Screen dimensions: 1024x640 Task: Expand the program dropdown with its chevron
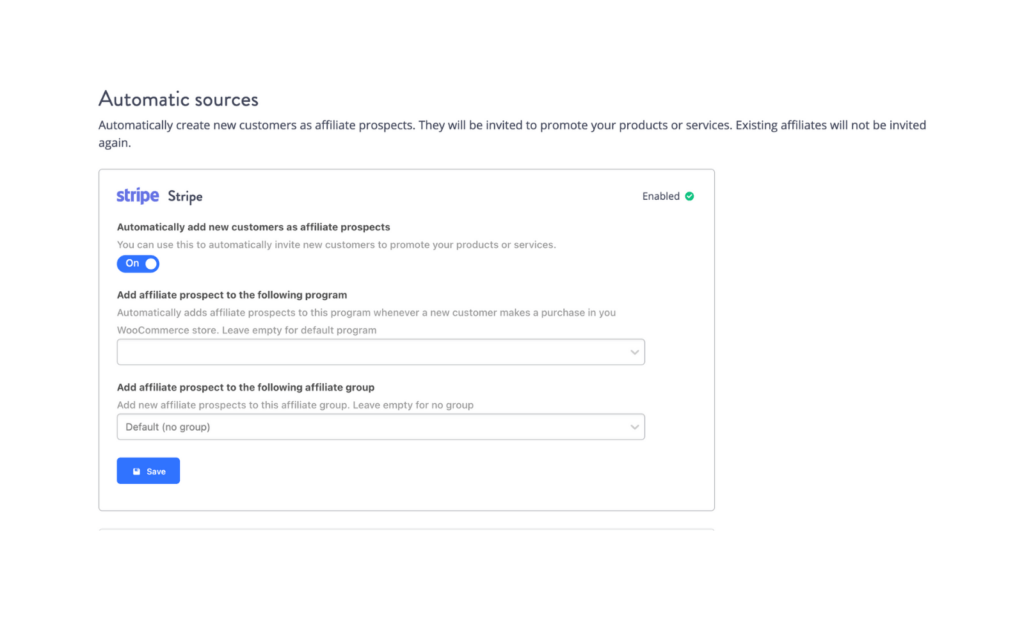point(635,351)
